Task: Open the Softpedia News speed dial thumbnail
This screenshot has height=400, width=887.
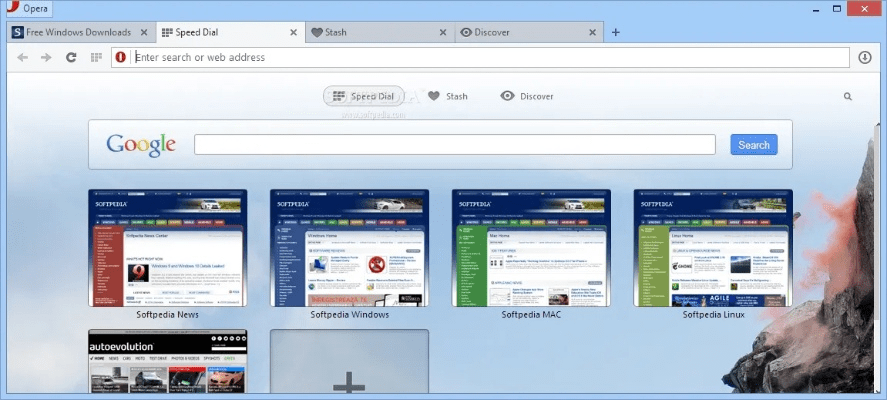Action: (167, 248)
